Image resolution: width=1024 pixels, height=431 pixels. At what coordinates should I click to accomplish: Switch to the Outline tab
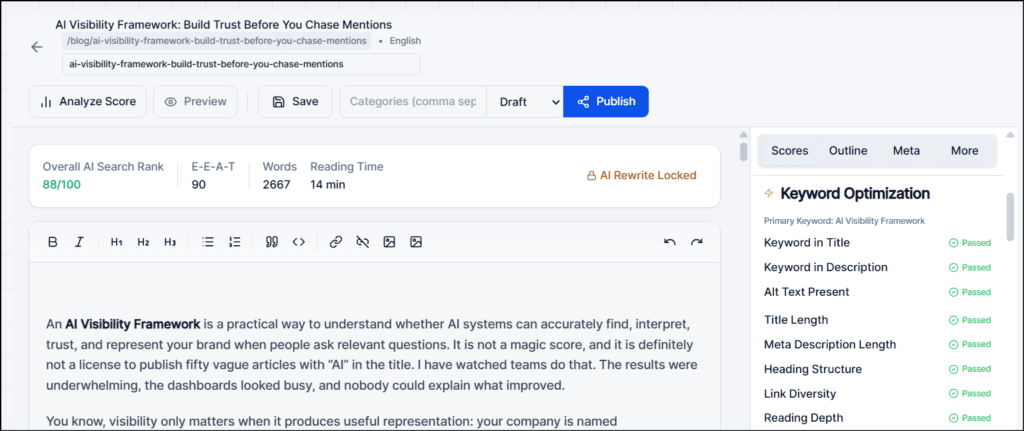[x=848, y=151]
